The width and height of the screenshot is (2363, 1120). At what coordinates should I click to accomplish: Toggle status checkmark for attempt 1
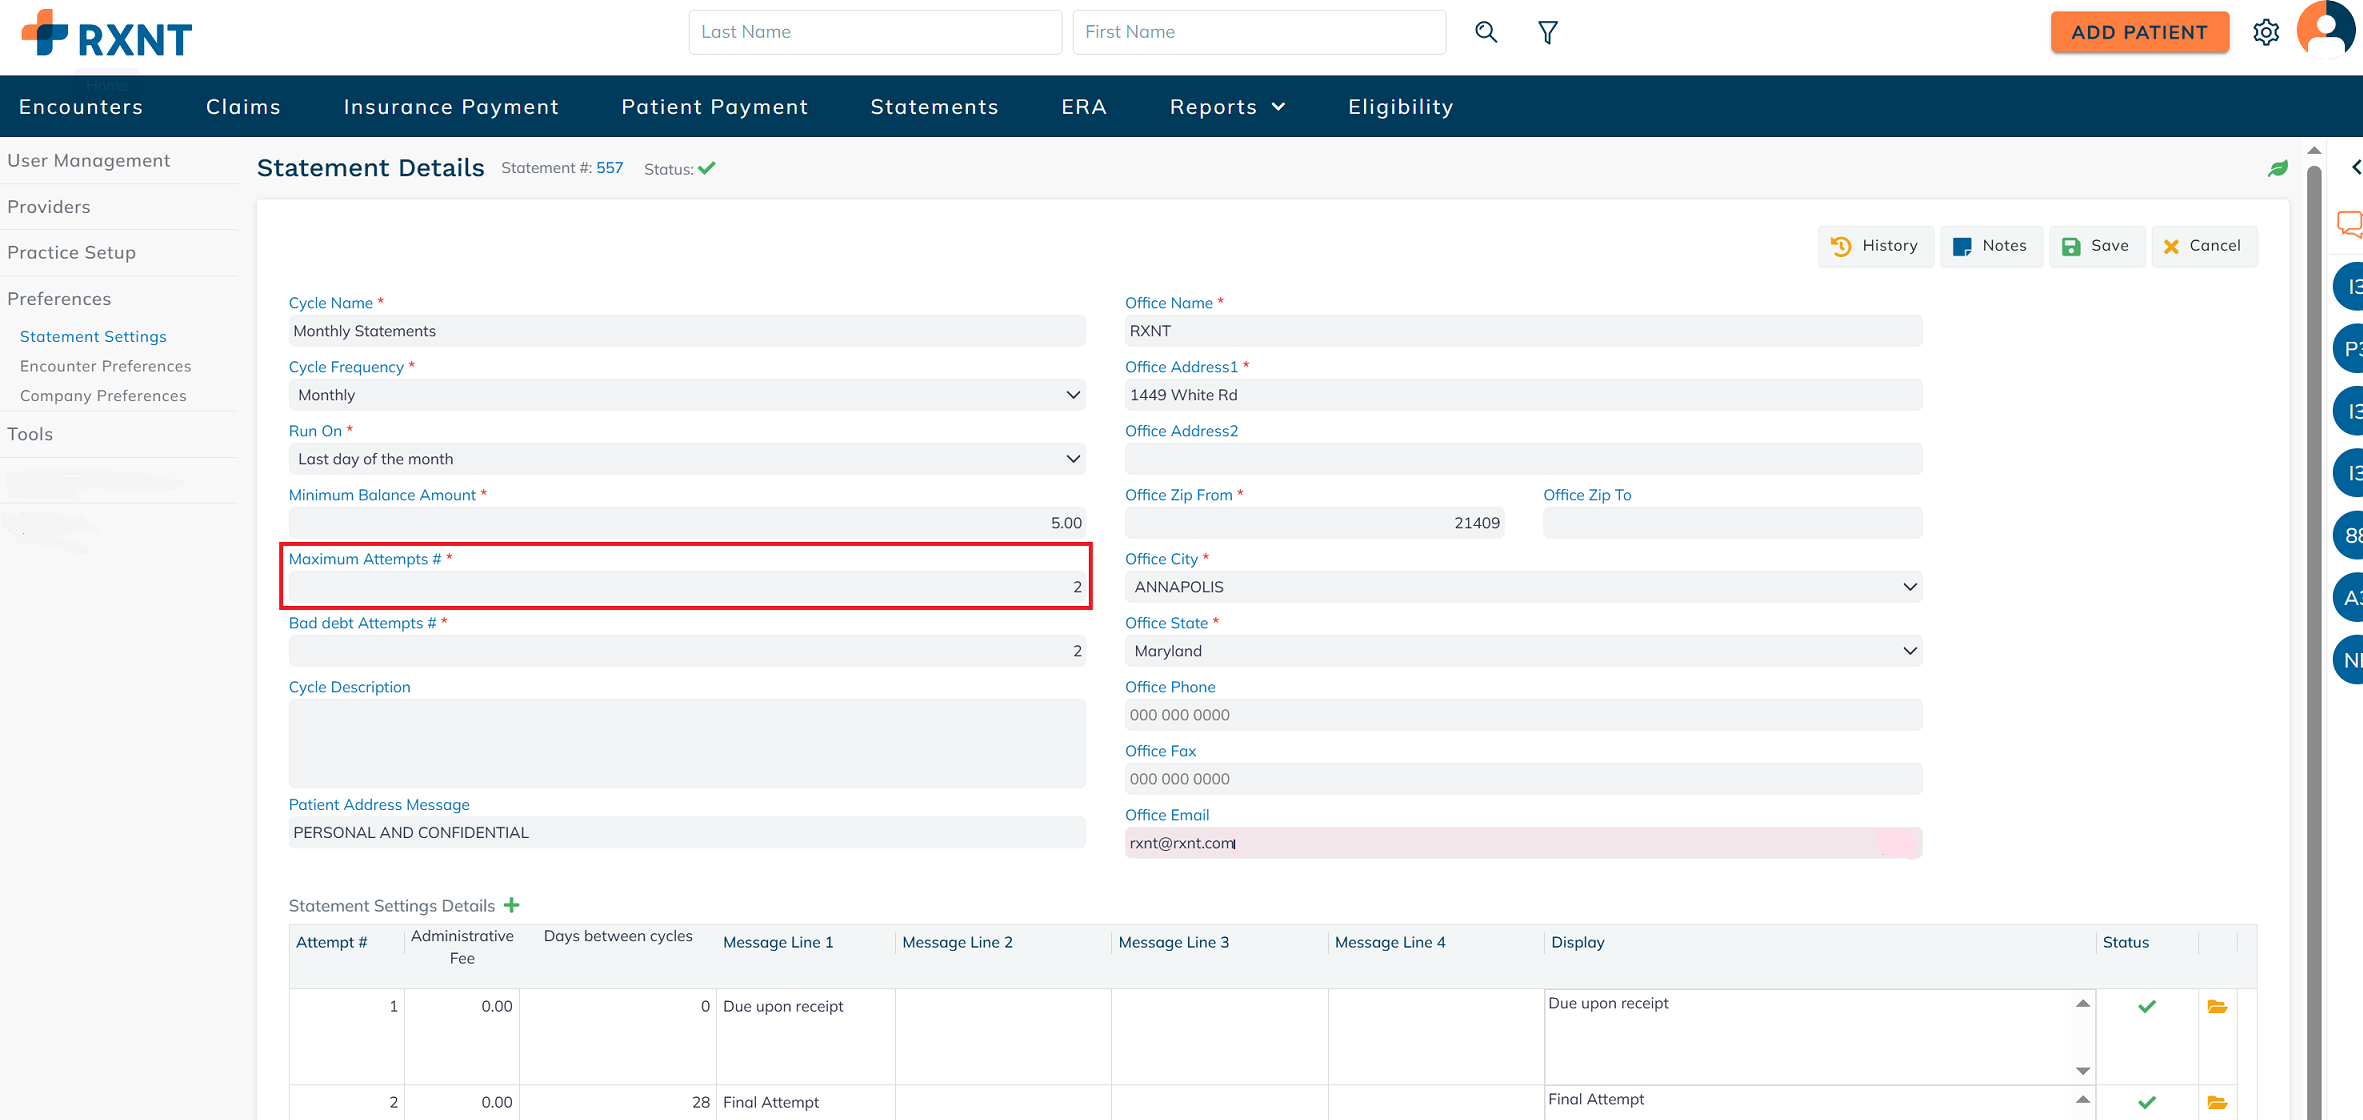2146,1007
